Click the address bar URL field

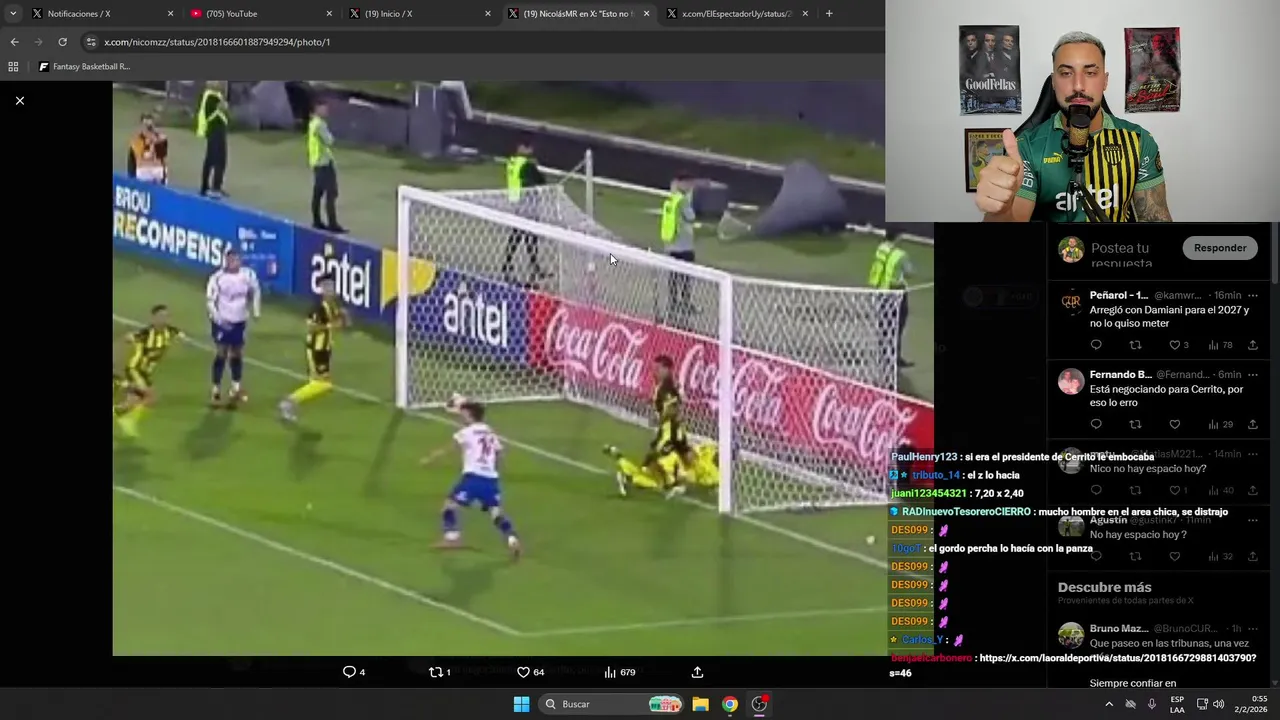pyautogui.click(x=480, y=42)
